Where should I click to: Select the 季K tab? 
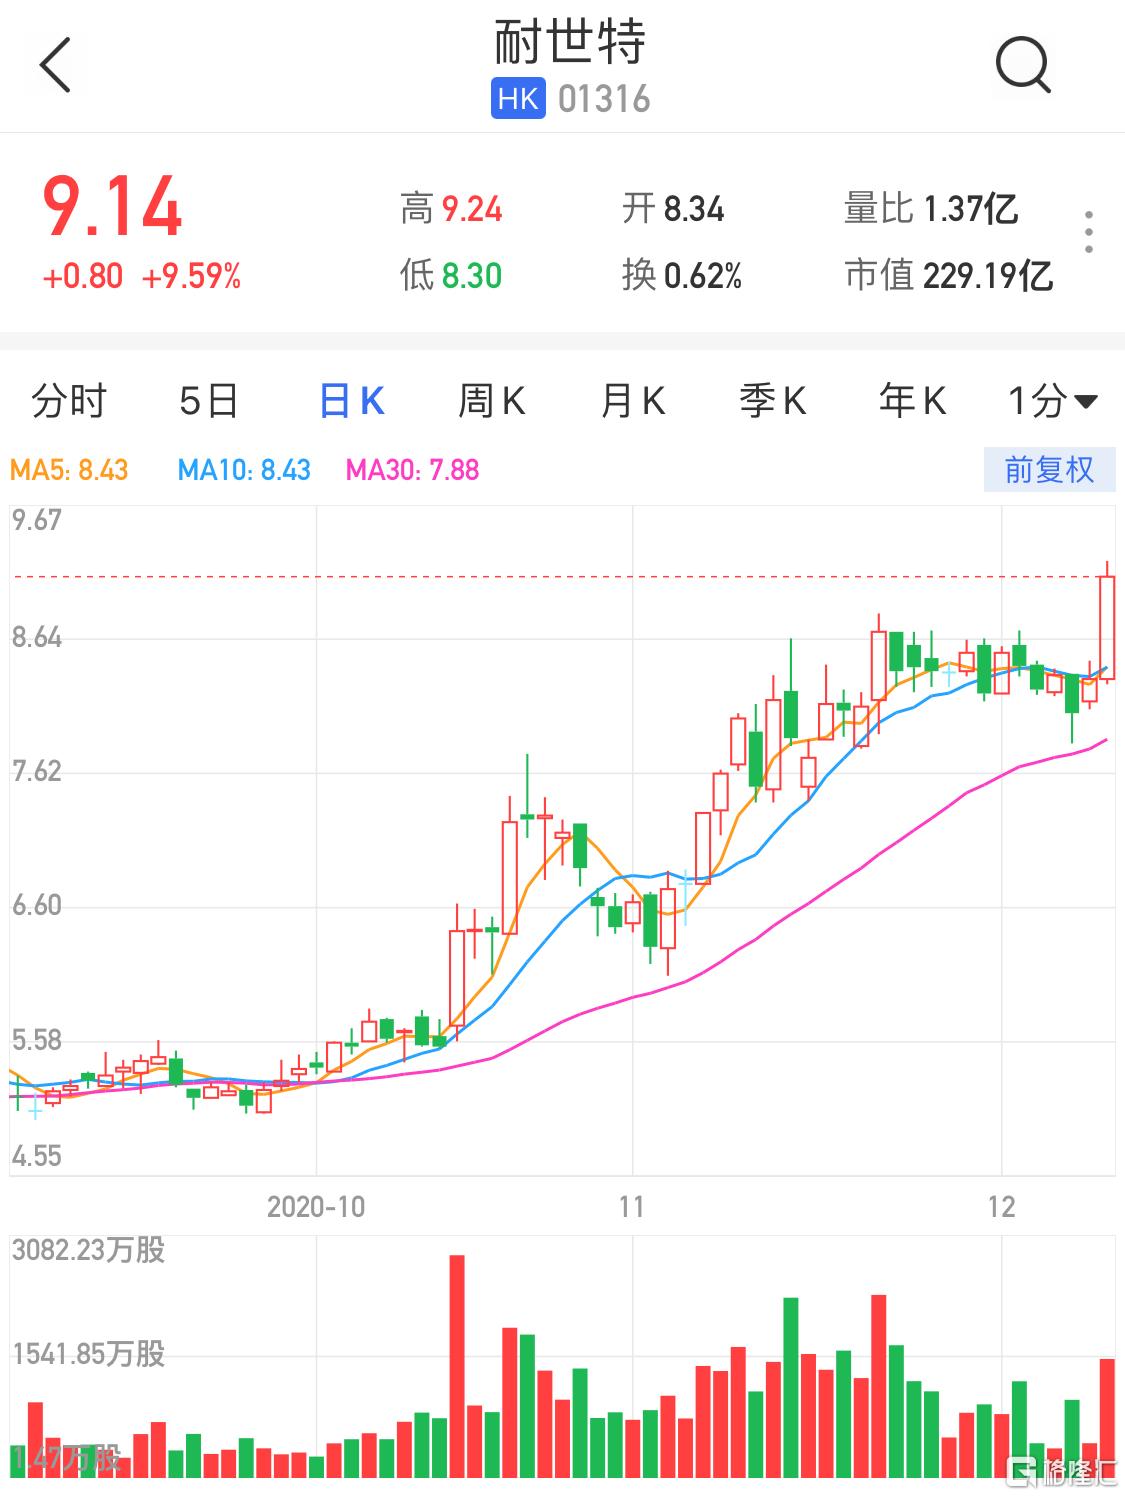[772, 402]
